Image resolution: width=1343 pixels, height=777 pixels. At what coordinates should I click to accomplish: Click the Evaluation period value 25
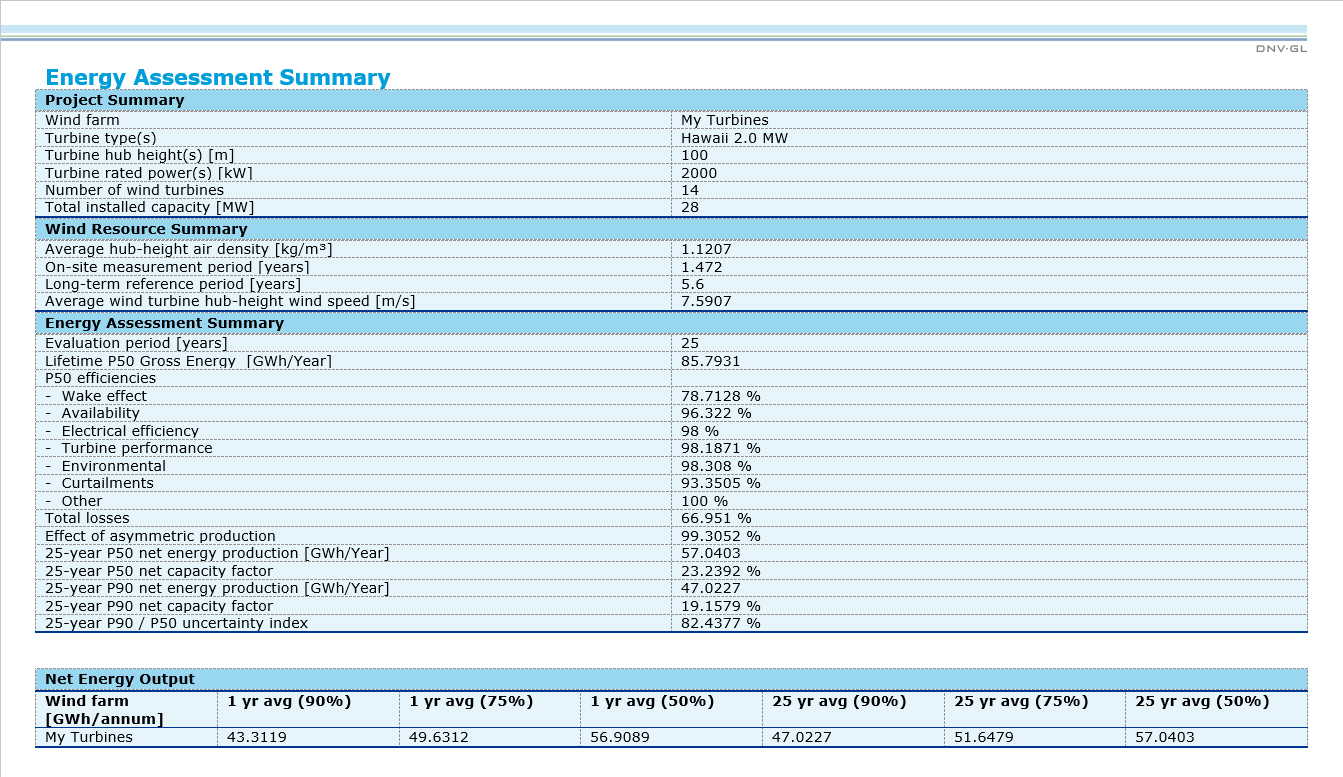[690, 343]
